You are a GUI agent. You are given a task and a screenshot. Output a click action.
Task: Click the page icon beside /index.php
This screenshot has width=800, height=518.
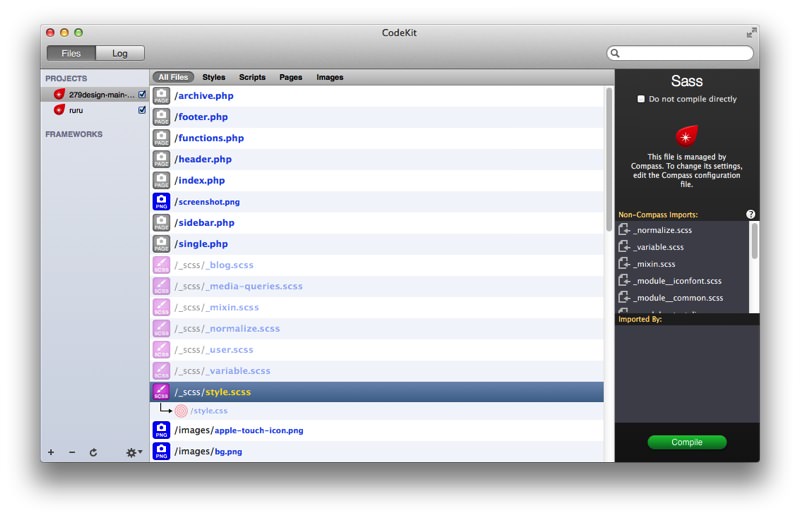click(161, 180)
